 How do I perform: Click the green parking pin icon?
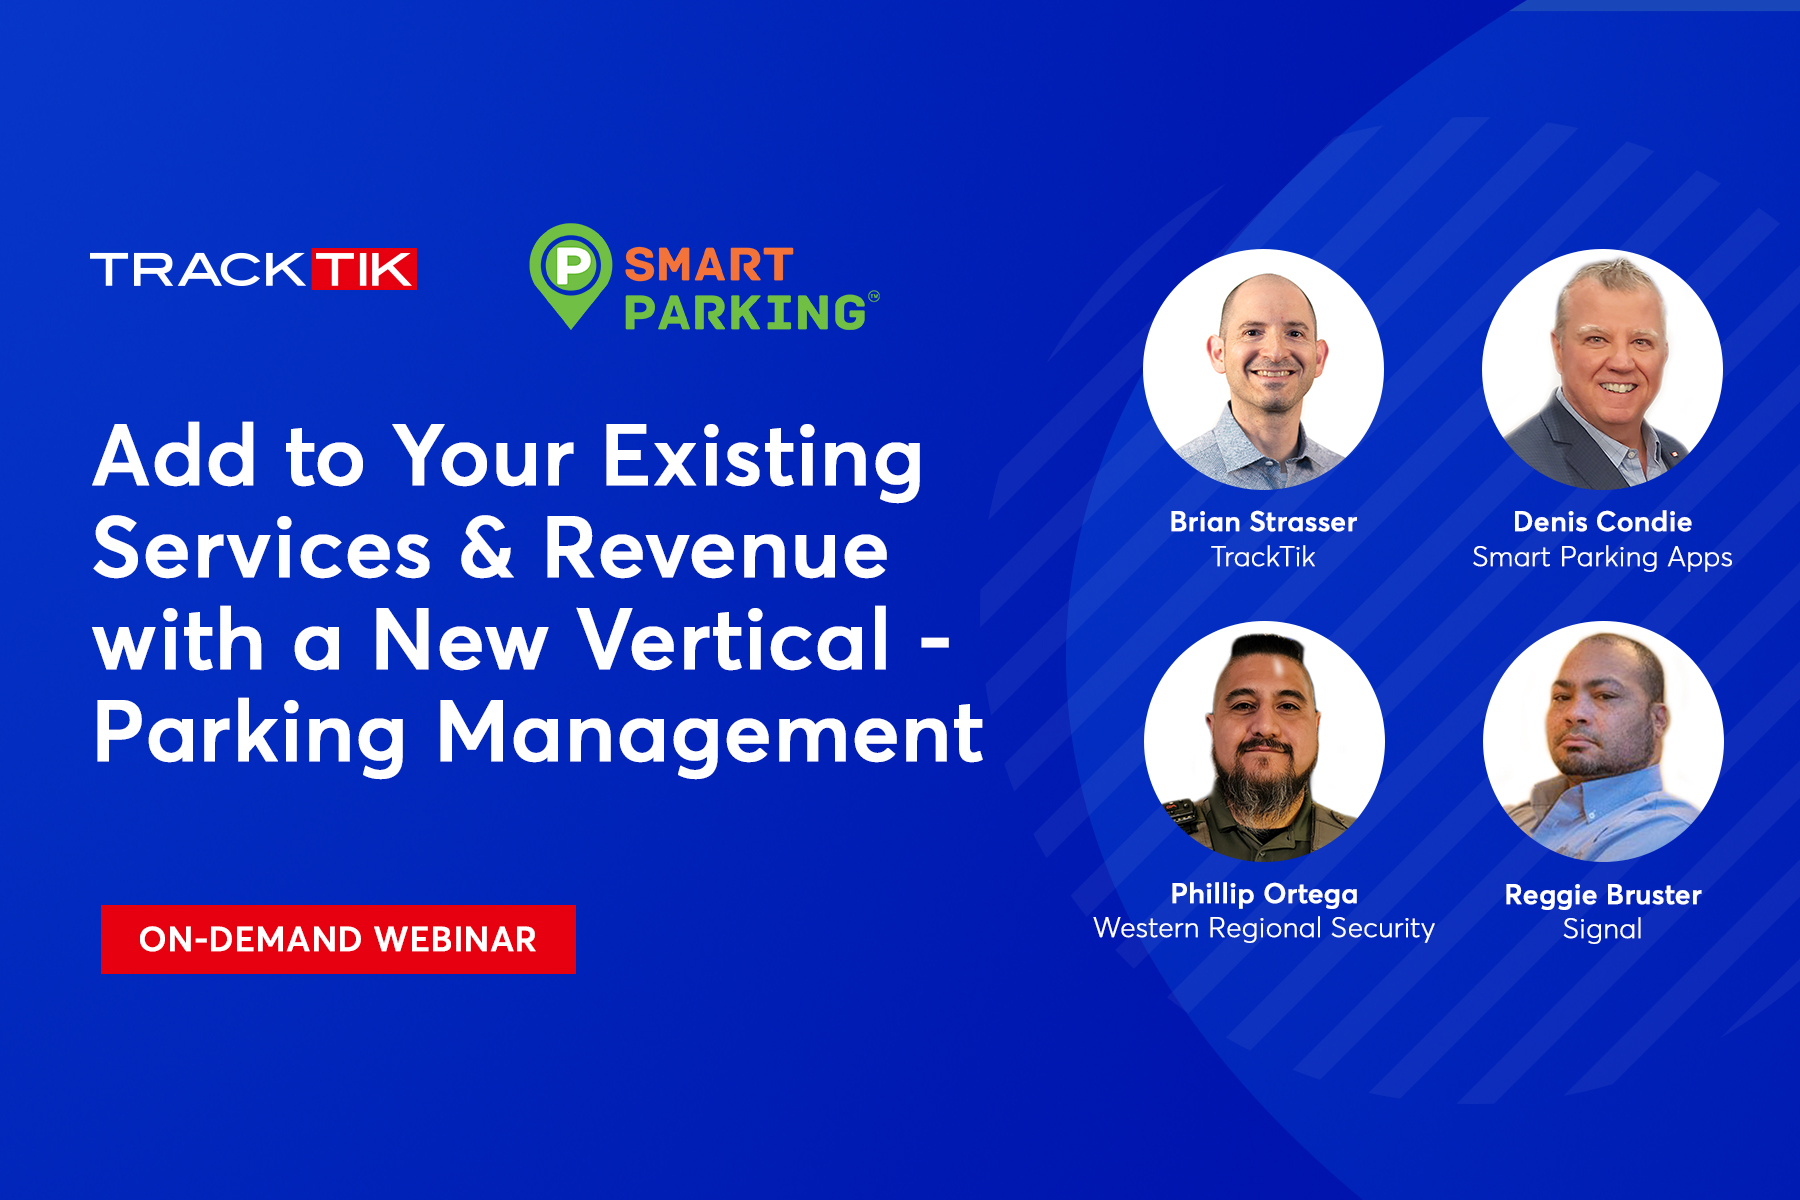tap(570, 277)
